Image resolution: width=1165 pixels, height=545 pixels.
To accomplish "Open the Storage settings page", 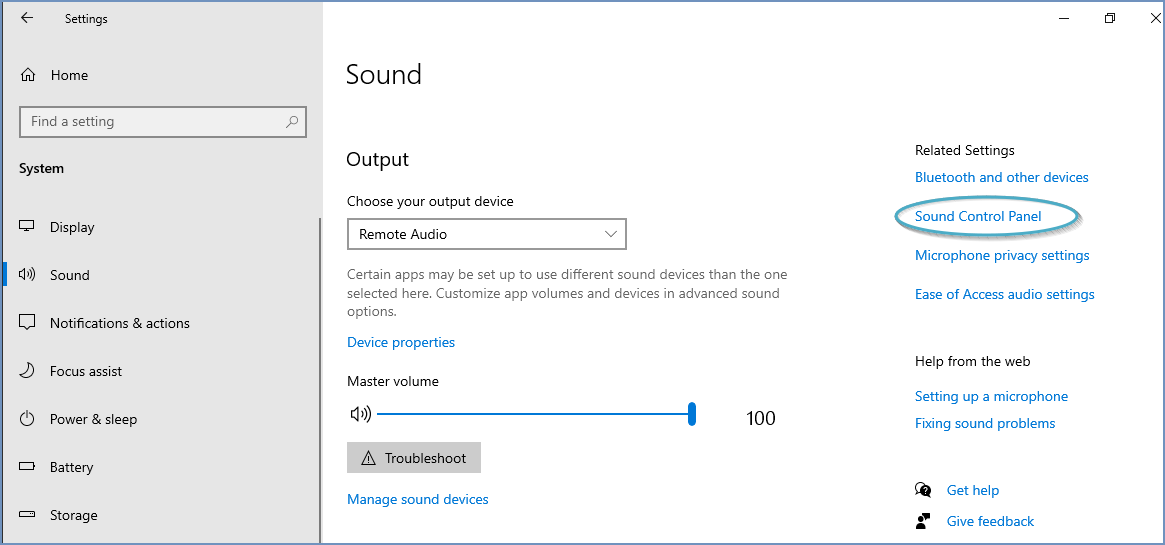I will click(73, 515).
